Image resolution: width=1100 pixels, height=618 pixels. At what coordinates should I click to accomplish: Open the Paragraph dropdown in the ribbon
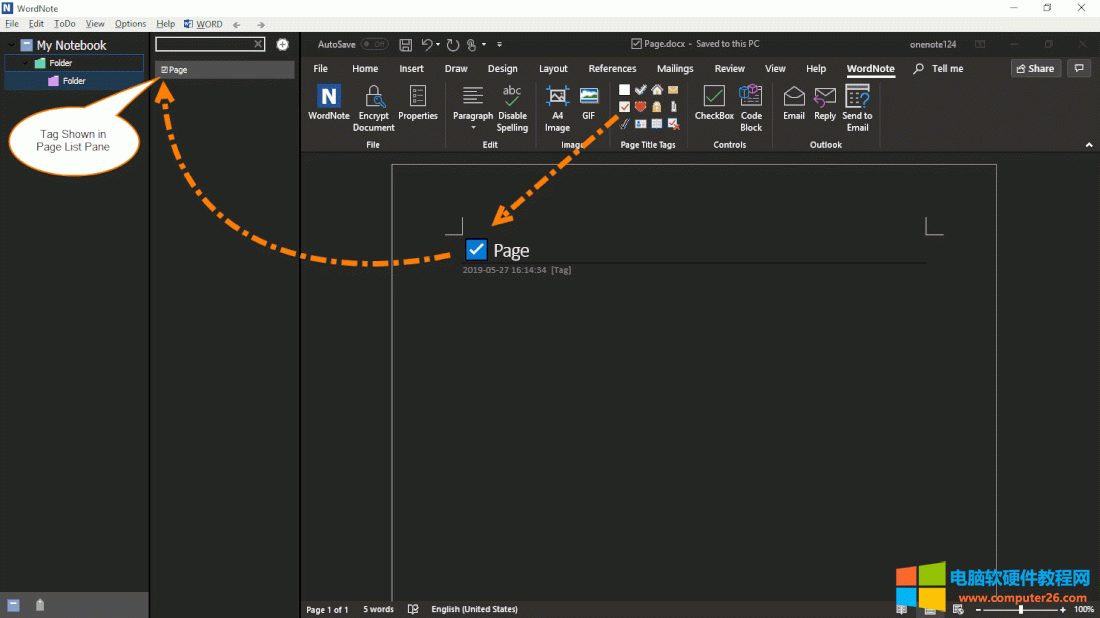click(x=473, y=108)
